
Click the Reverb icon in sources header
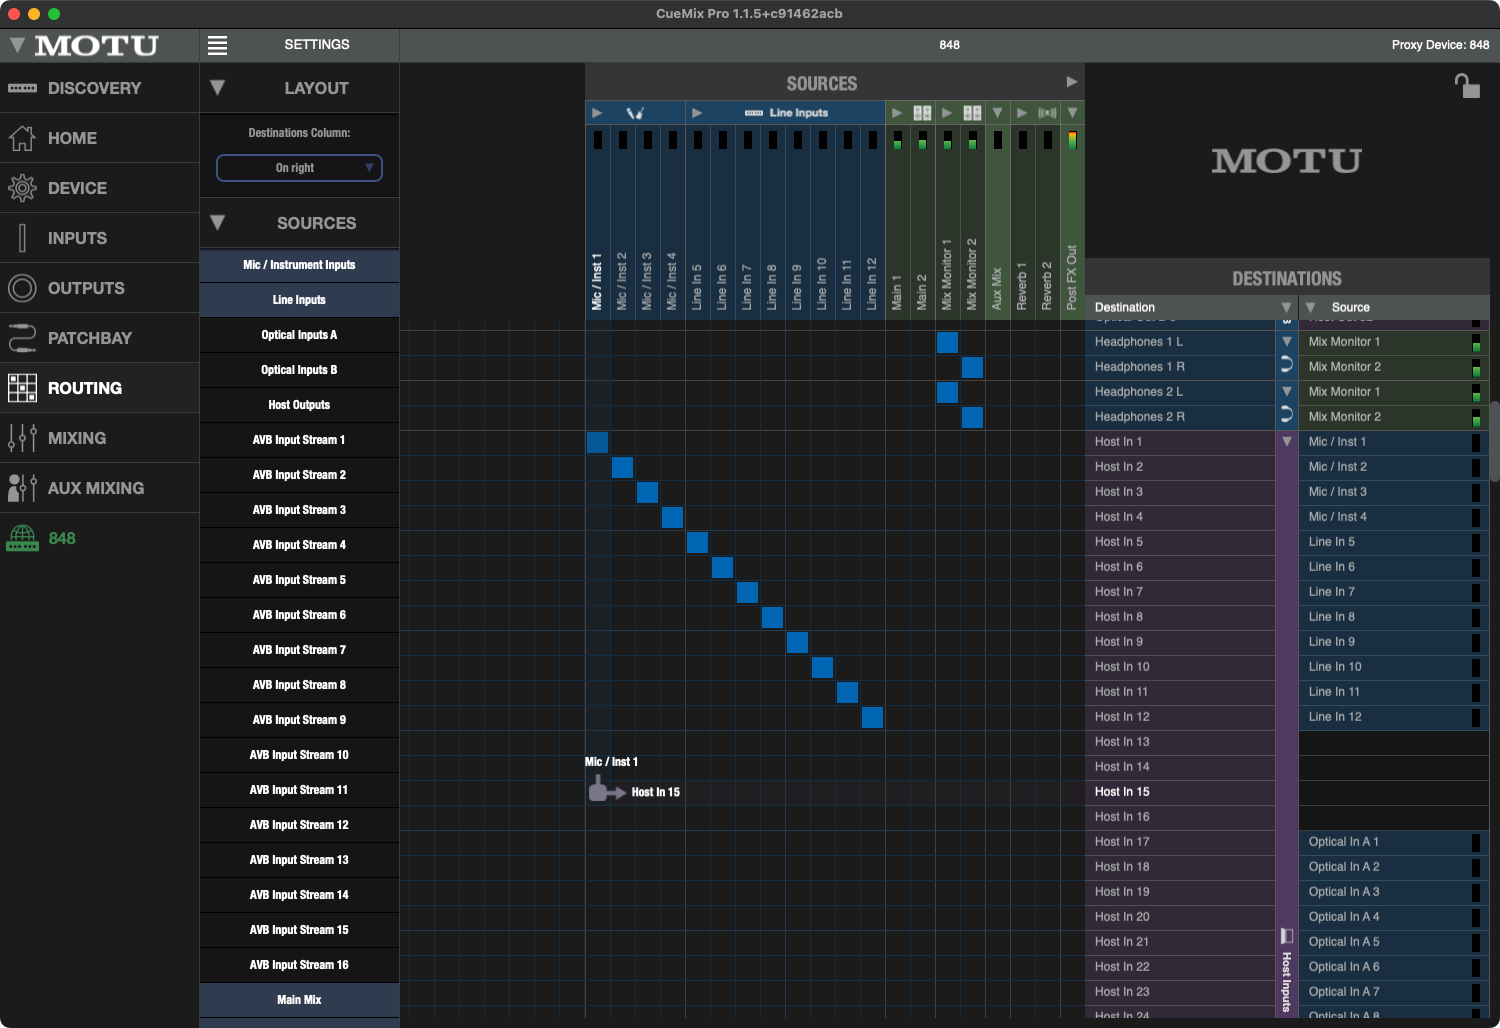(x=1047, y=113)
